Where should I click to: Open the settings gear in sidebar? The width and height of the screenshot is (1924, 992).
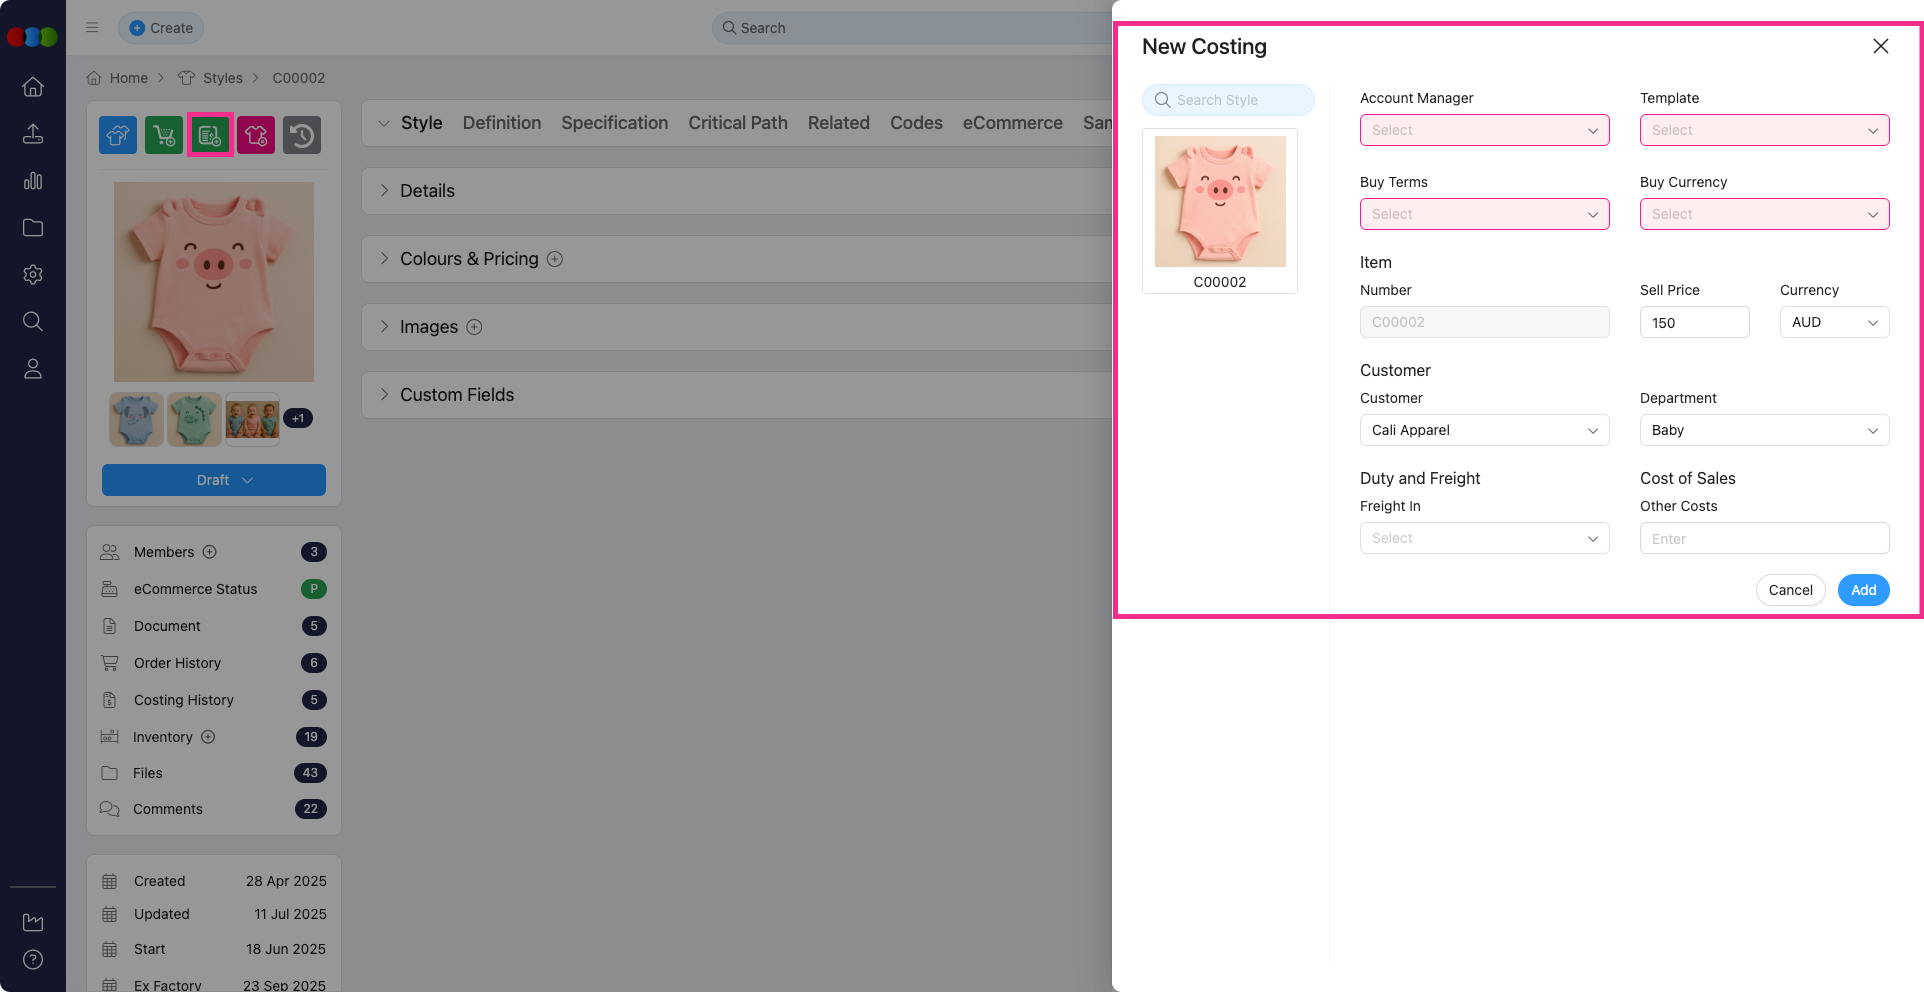pyautogui.click(x=33, y=274)
